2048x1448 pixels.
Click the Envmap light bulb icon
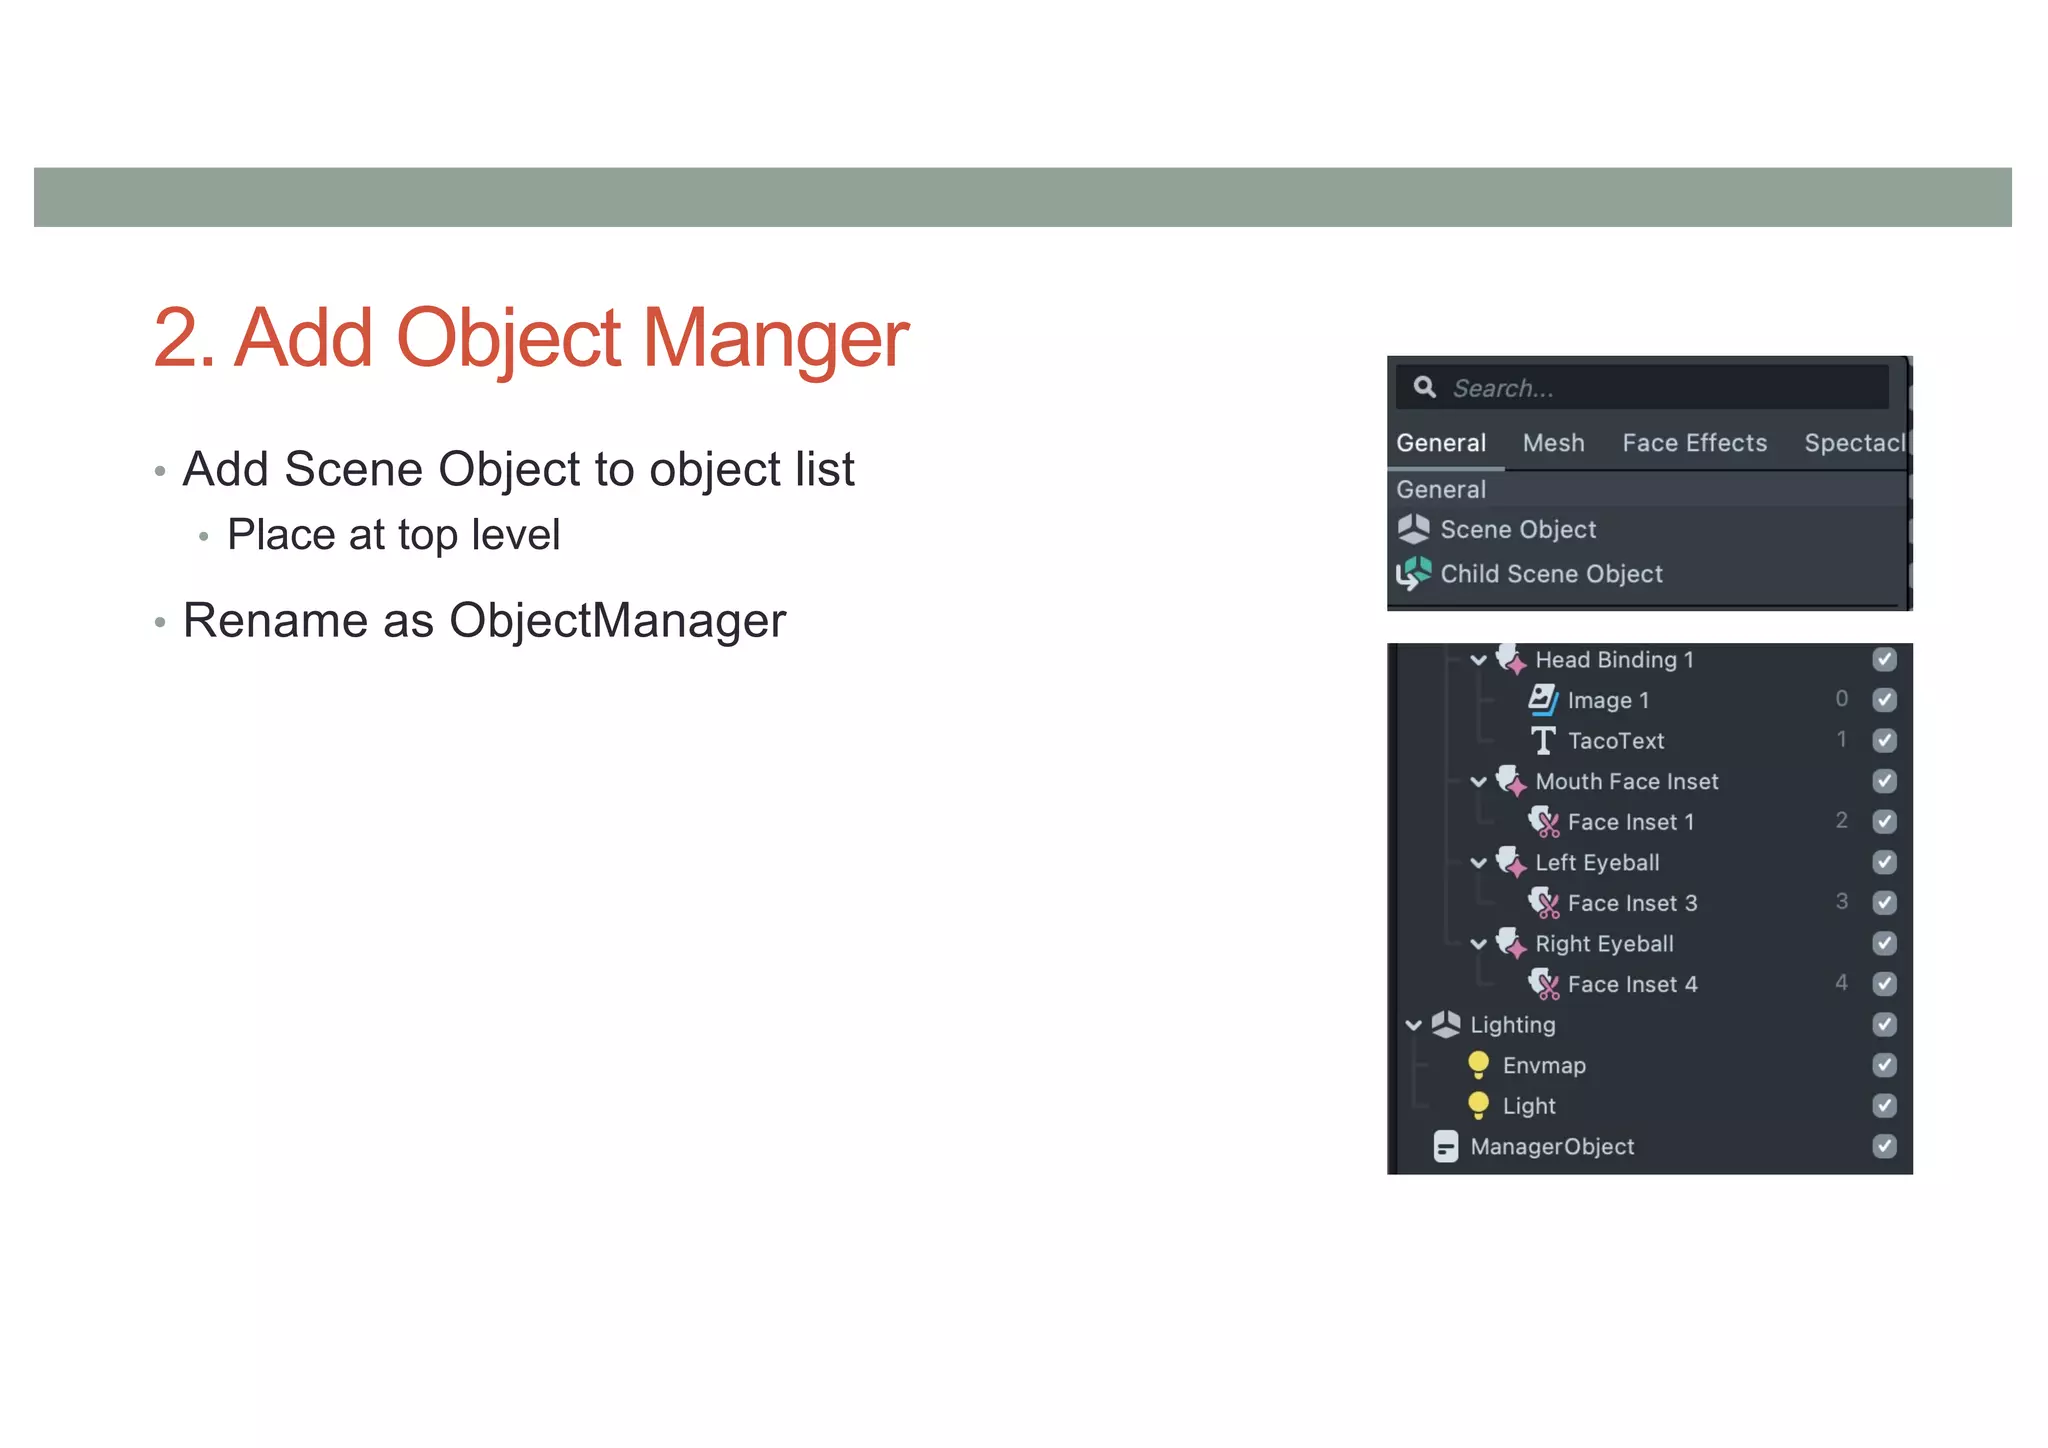pyautogui.click(x=1478, y=1065)
